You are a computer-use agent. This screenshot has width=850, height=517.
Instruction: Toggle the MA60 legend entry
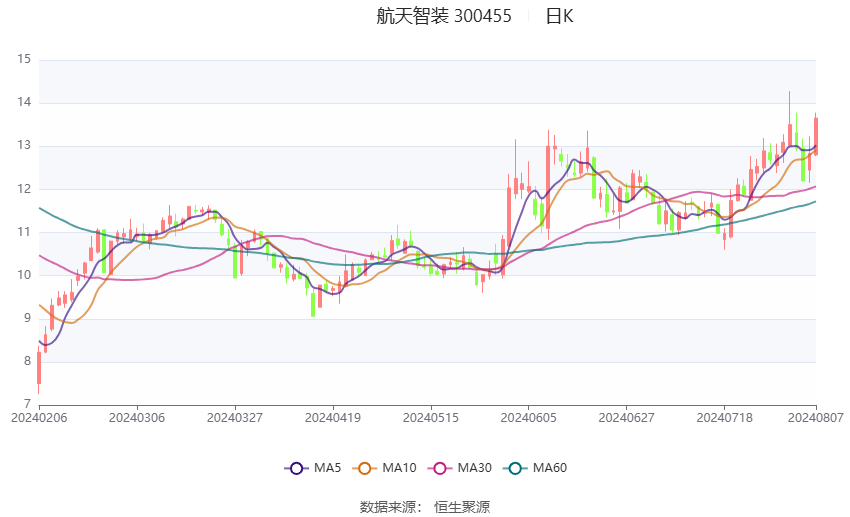[x=535, y=468]
